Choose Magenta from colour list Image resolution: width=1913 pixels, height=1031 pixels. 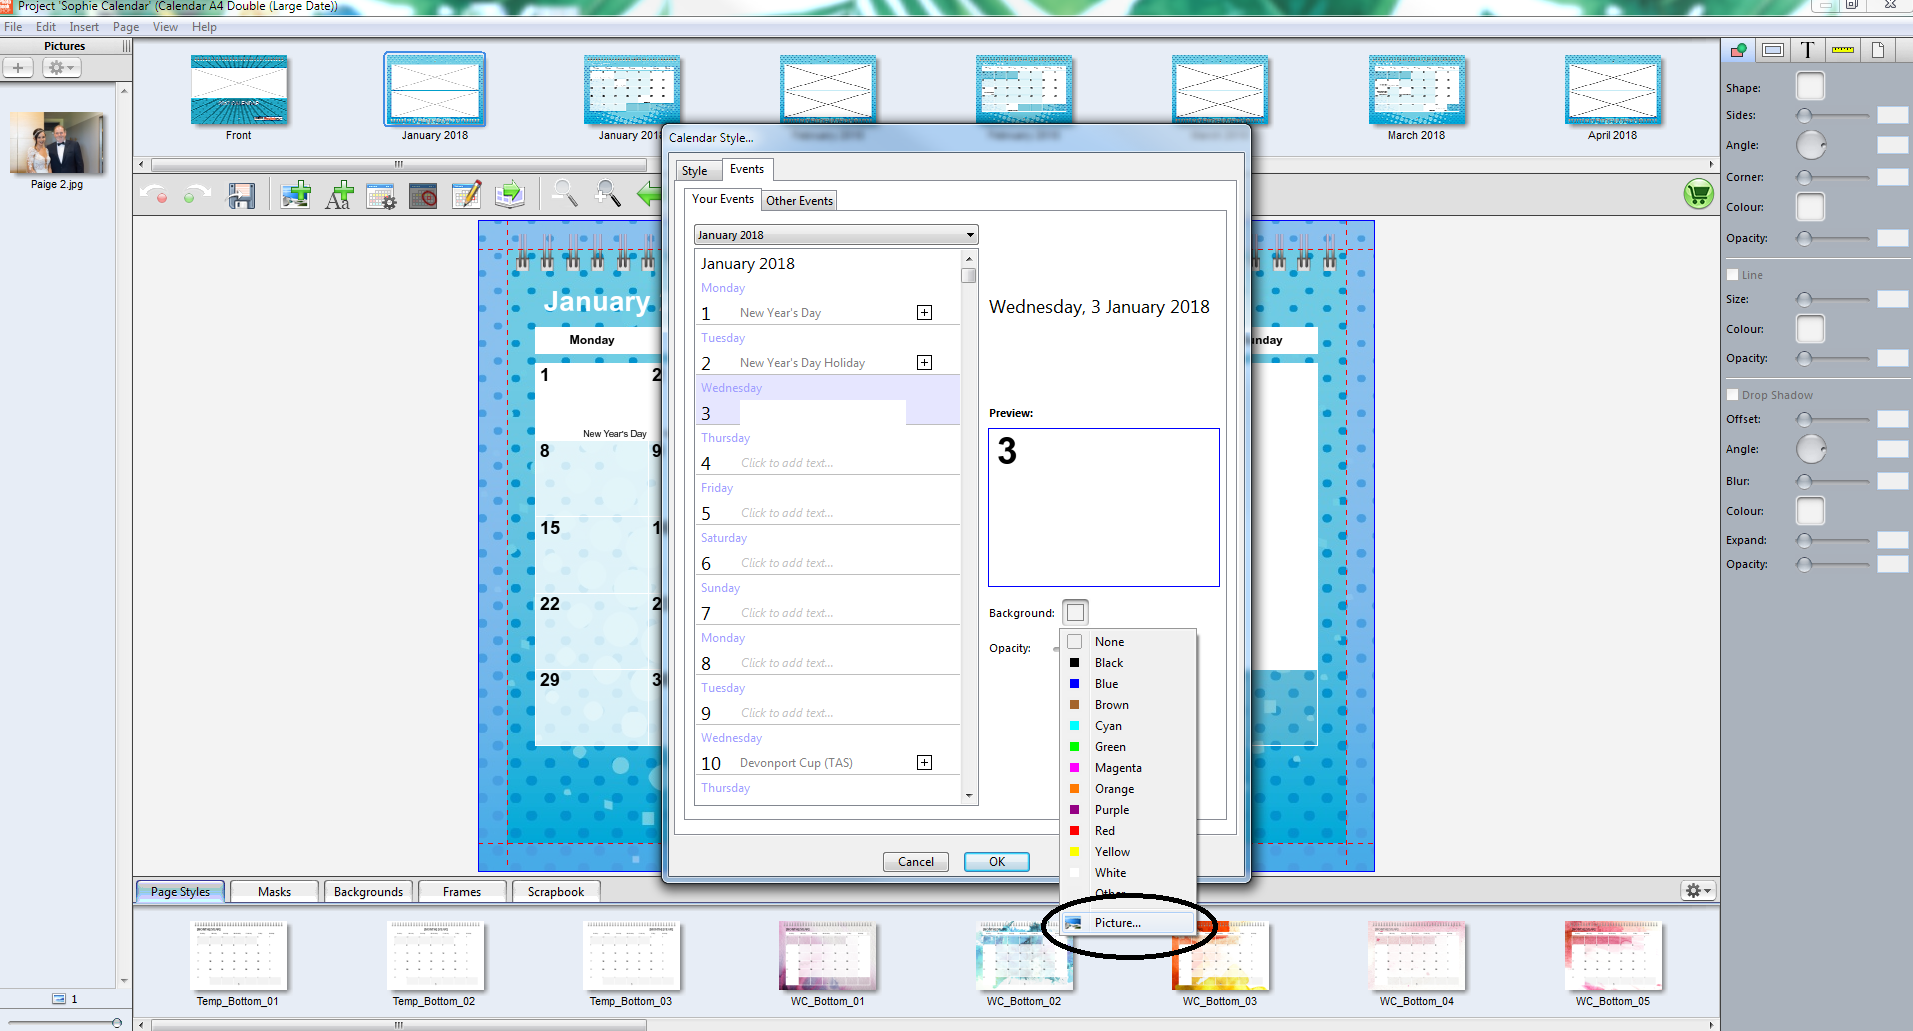coord(1128,768)
